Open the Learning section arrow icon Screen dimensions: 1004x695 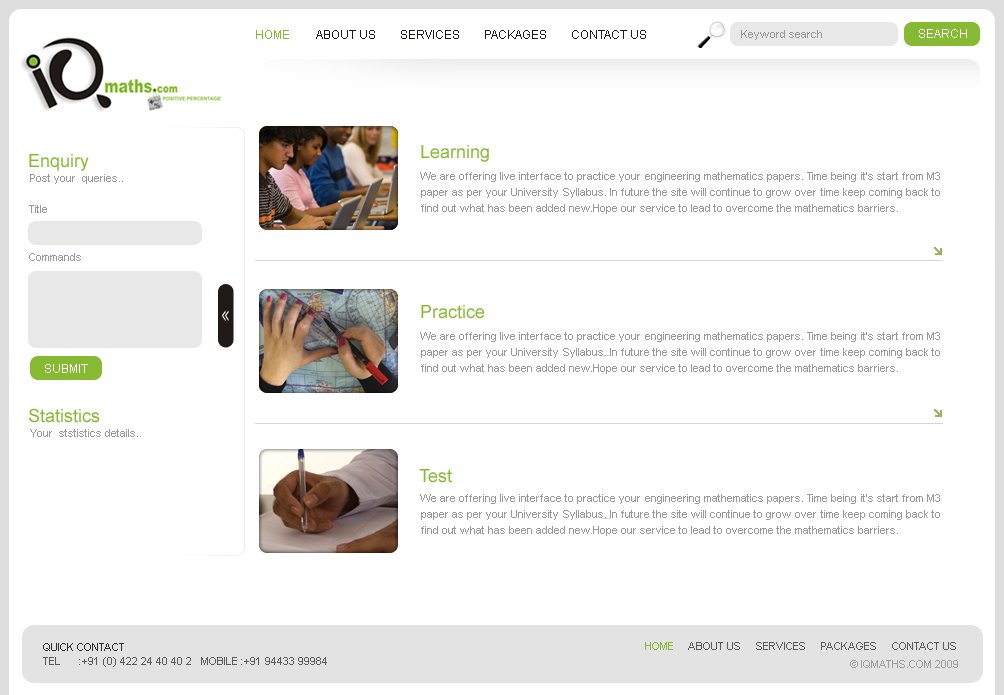937,251
